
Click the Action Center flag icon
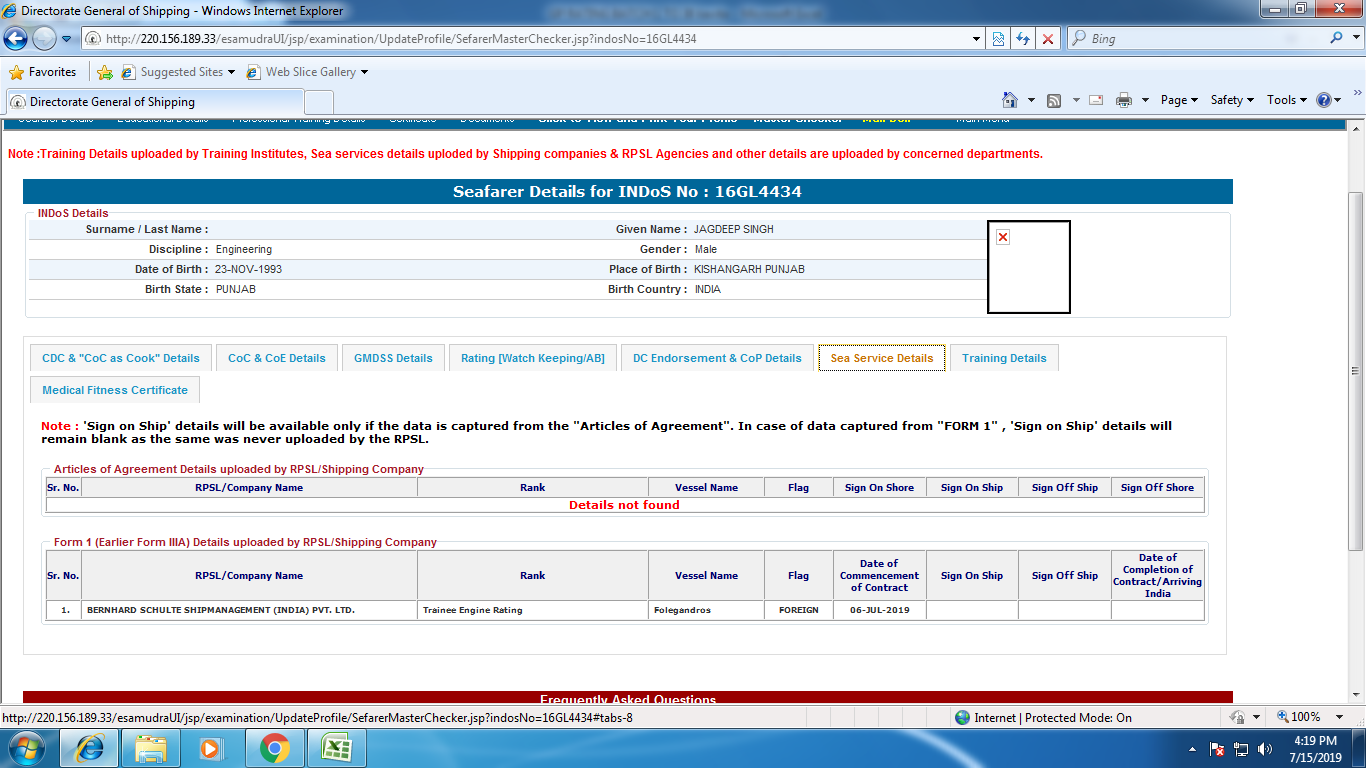point(1217,748)
